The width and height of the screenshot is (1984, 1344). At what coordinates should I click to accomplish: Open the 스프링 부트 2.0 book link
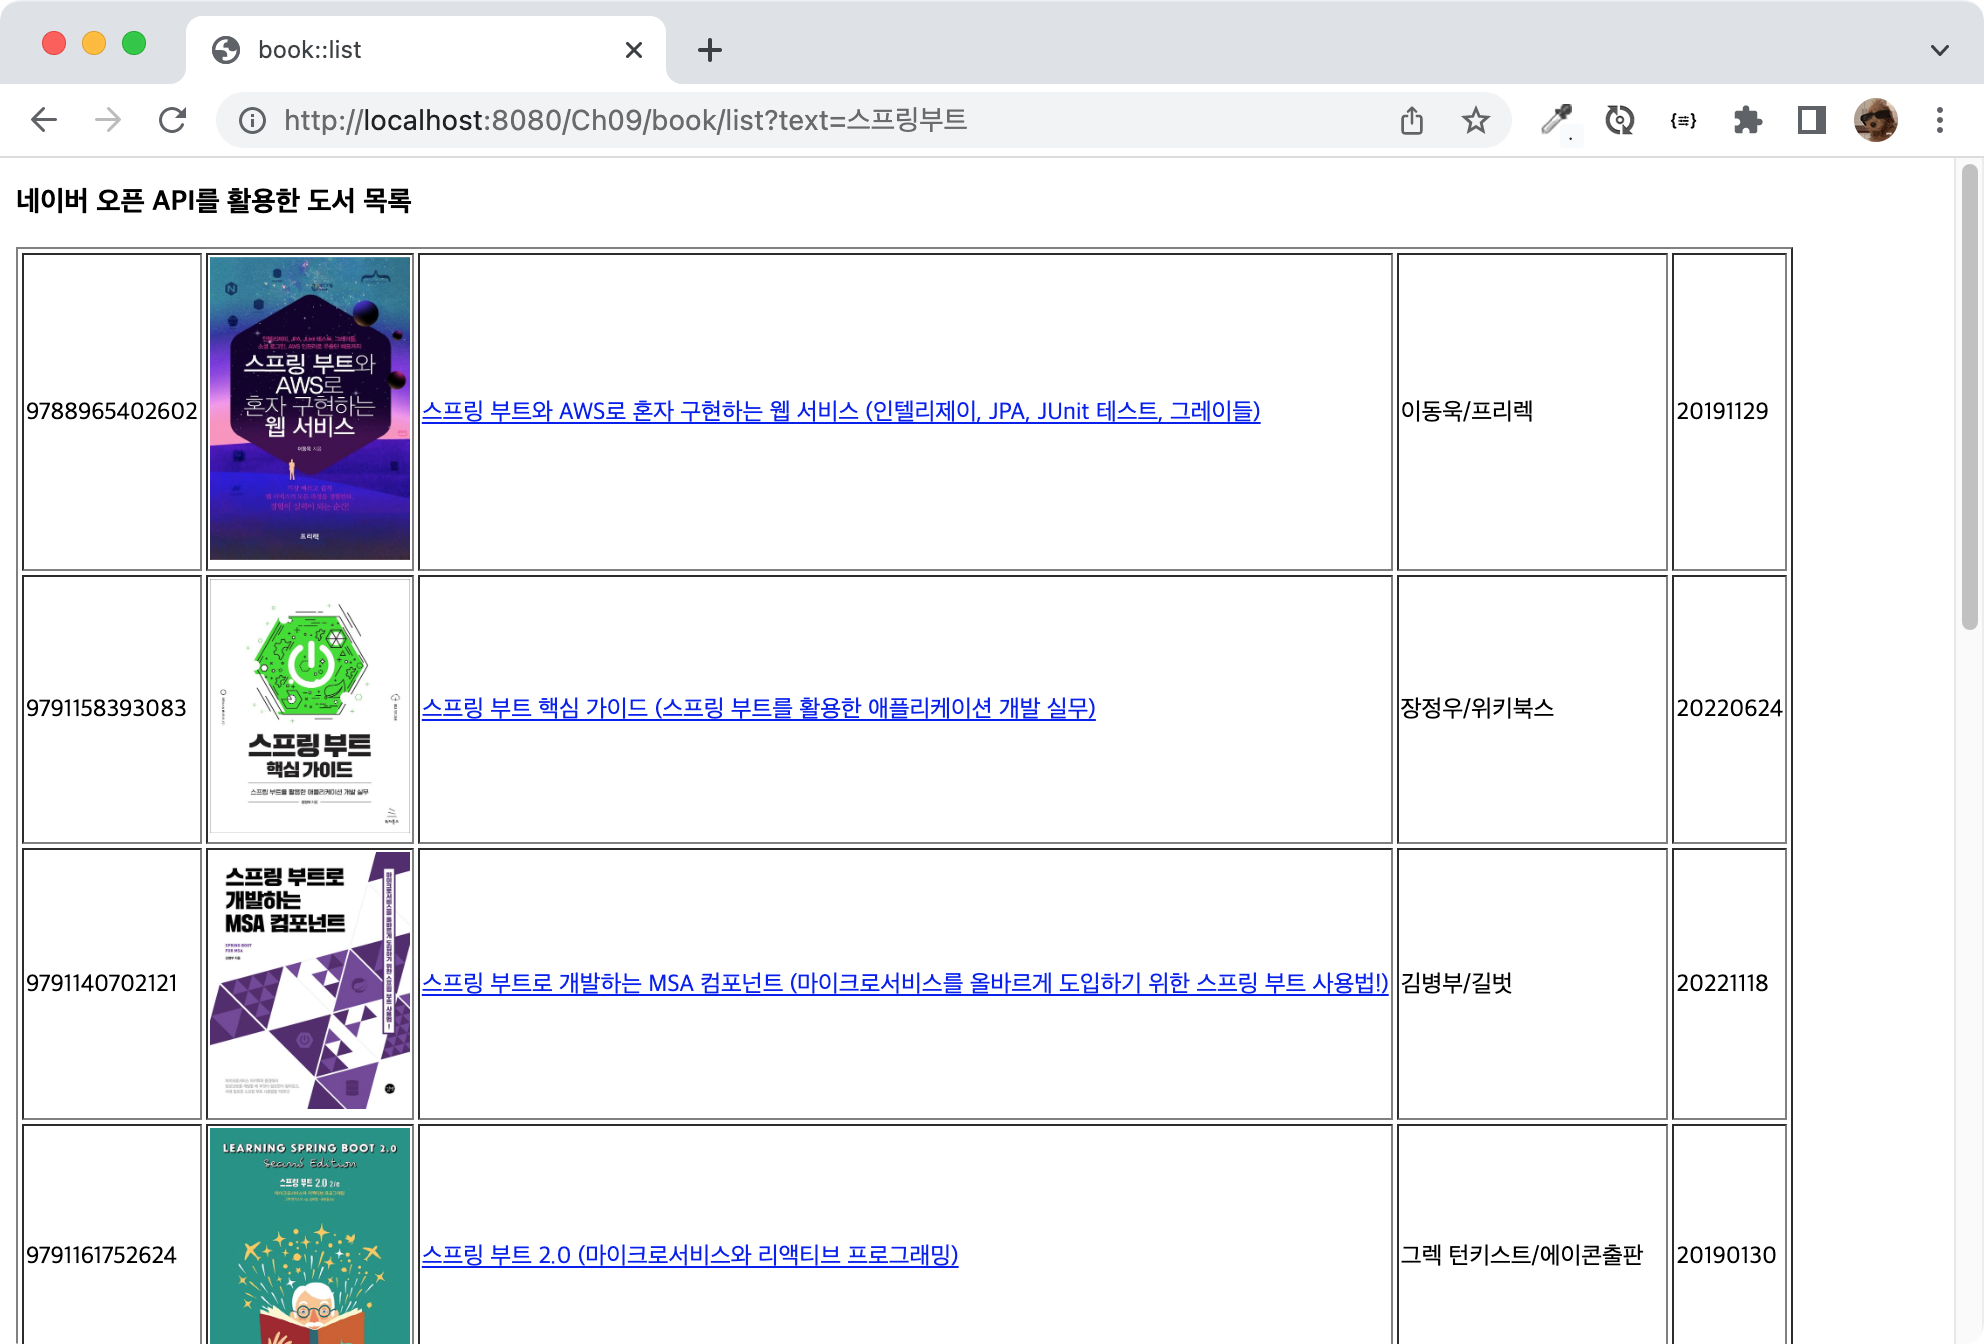689,1255
